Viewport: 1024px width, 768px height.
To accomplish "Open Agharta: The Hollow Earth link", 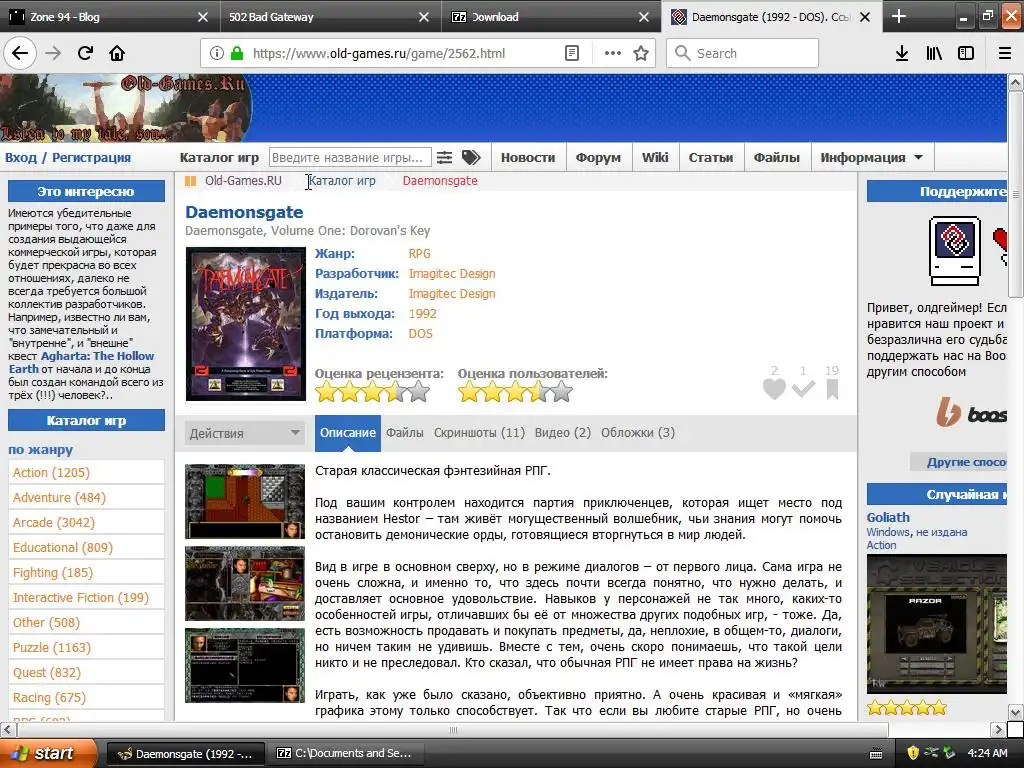I will coord(81,362).
